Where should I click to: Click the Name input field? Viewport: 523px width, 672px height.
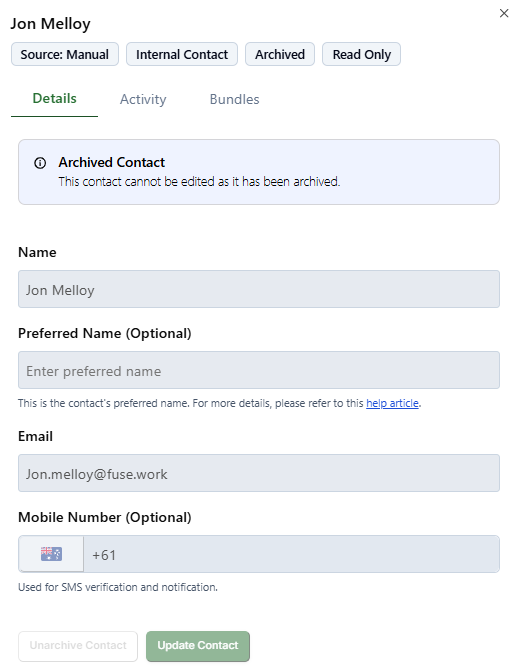coord(259,289)
